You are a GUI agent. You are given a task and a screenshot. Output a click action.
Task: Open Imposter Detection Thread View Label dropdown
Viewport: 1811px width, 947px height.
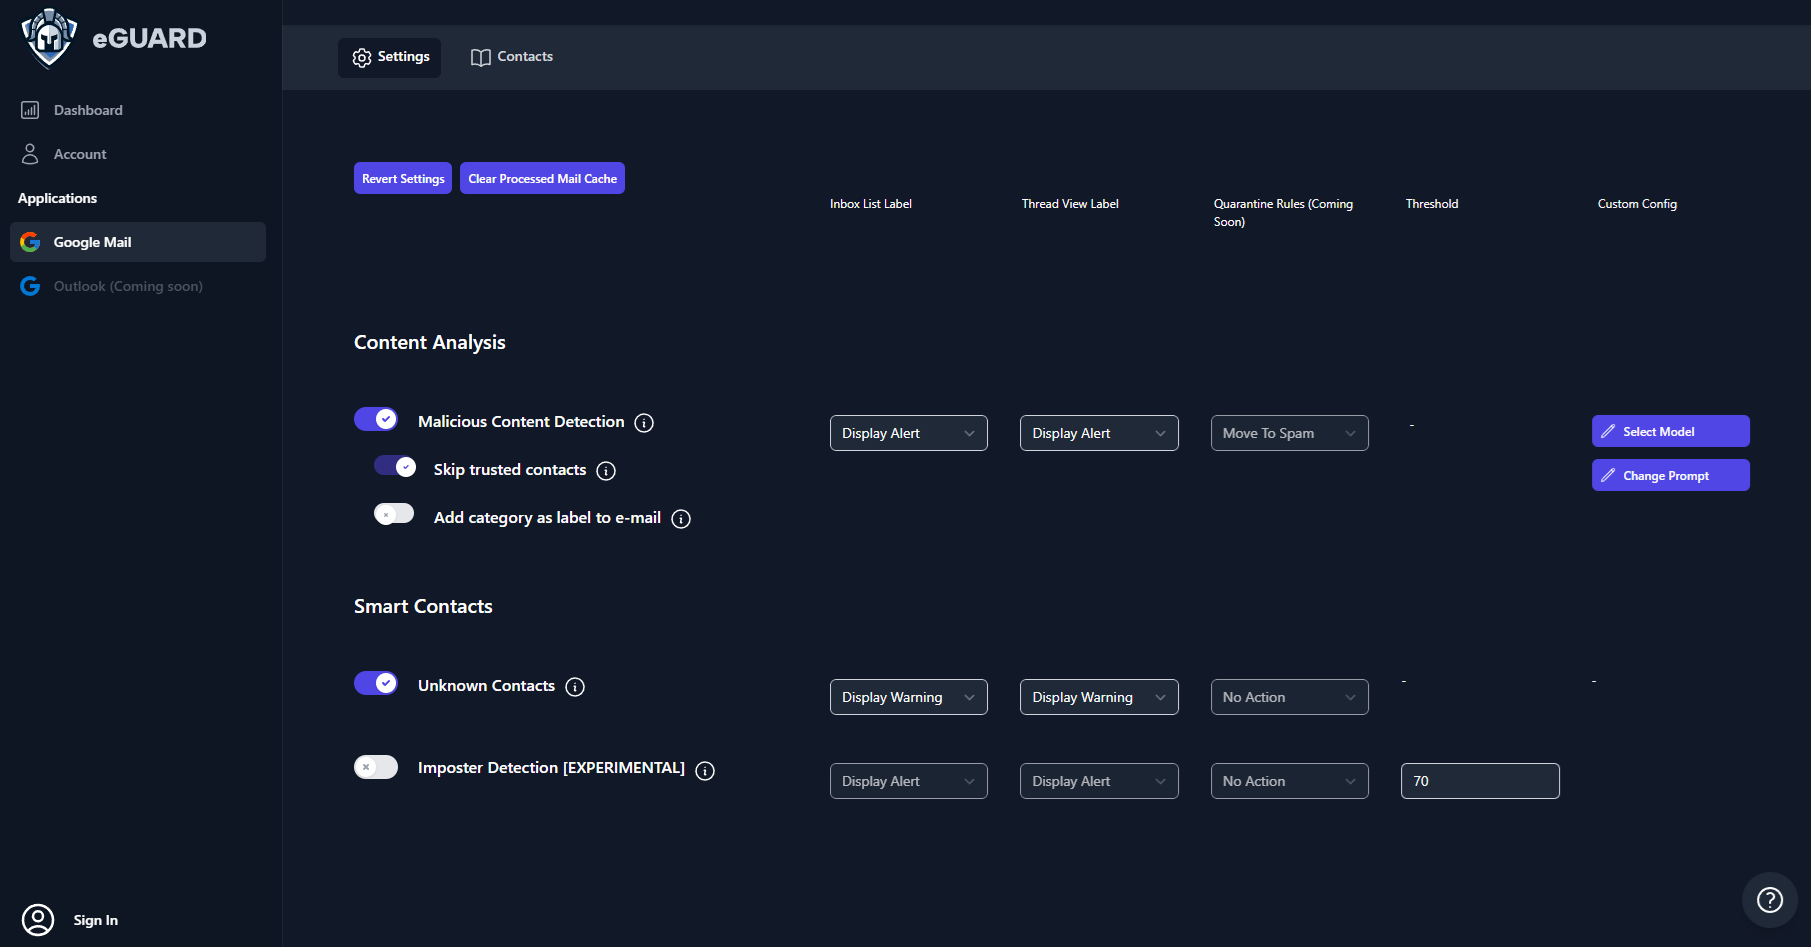coord(1099,781)
